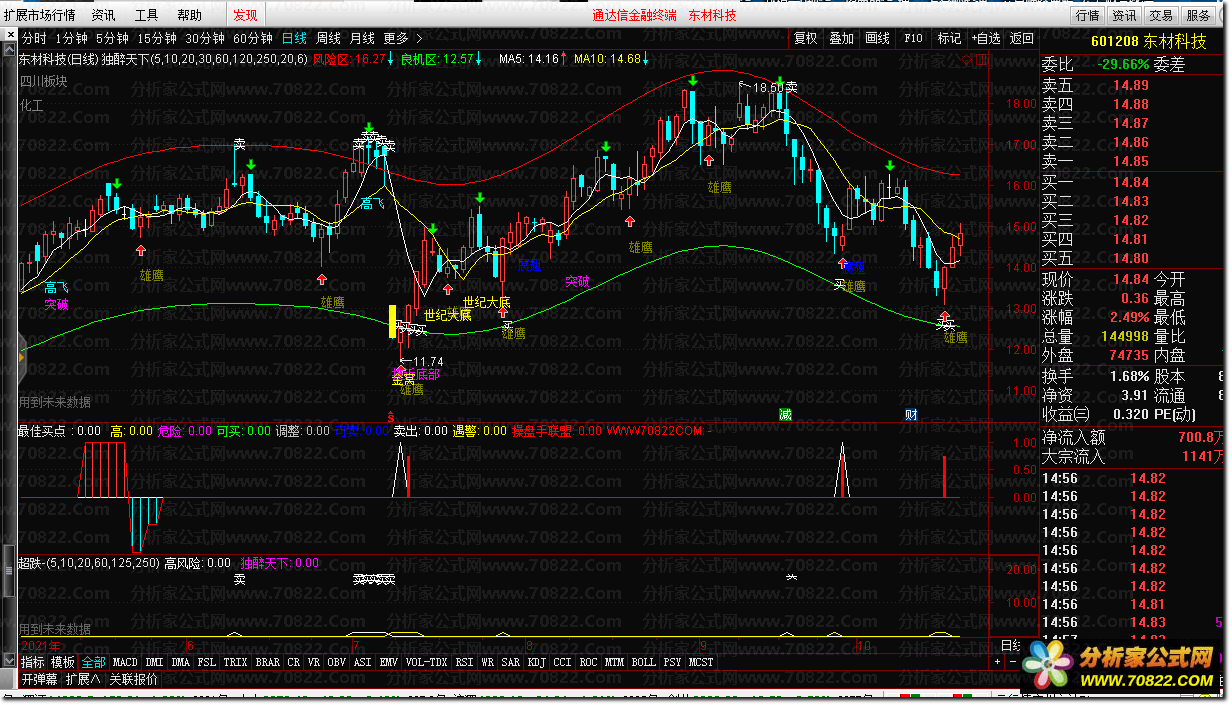Click the 行情 button at top right
Screen dimensions: 1232x705
(x=1087, y=15)
